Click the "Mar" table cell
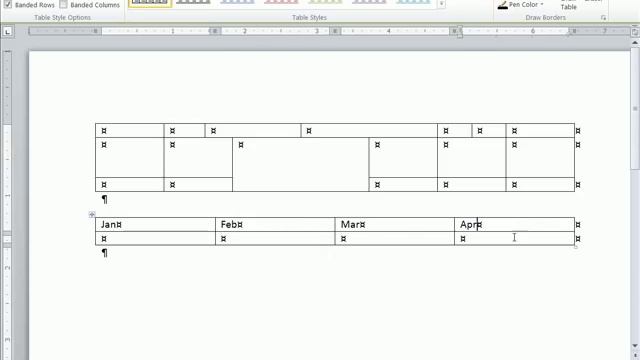The image size is (640, 360). click(395, 224)
